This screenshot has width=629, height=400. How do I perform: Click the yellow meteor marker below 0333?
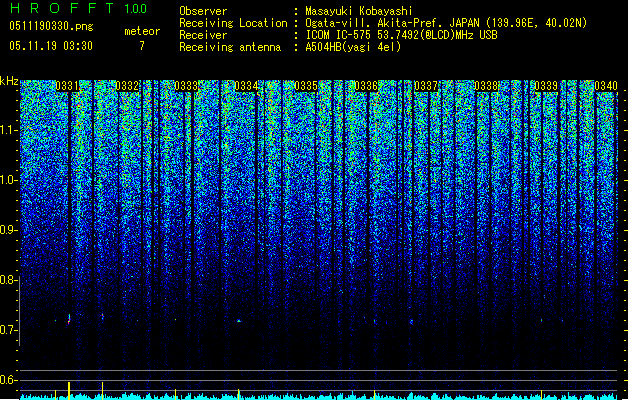click(x=175, y=394)
